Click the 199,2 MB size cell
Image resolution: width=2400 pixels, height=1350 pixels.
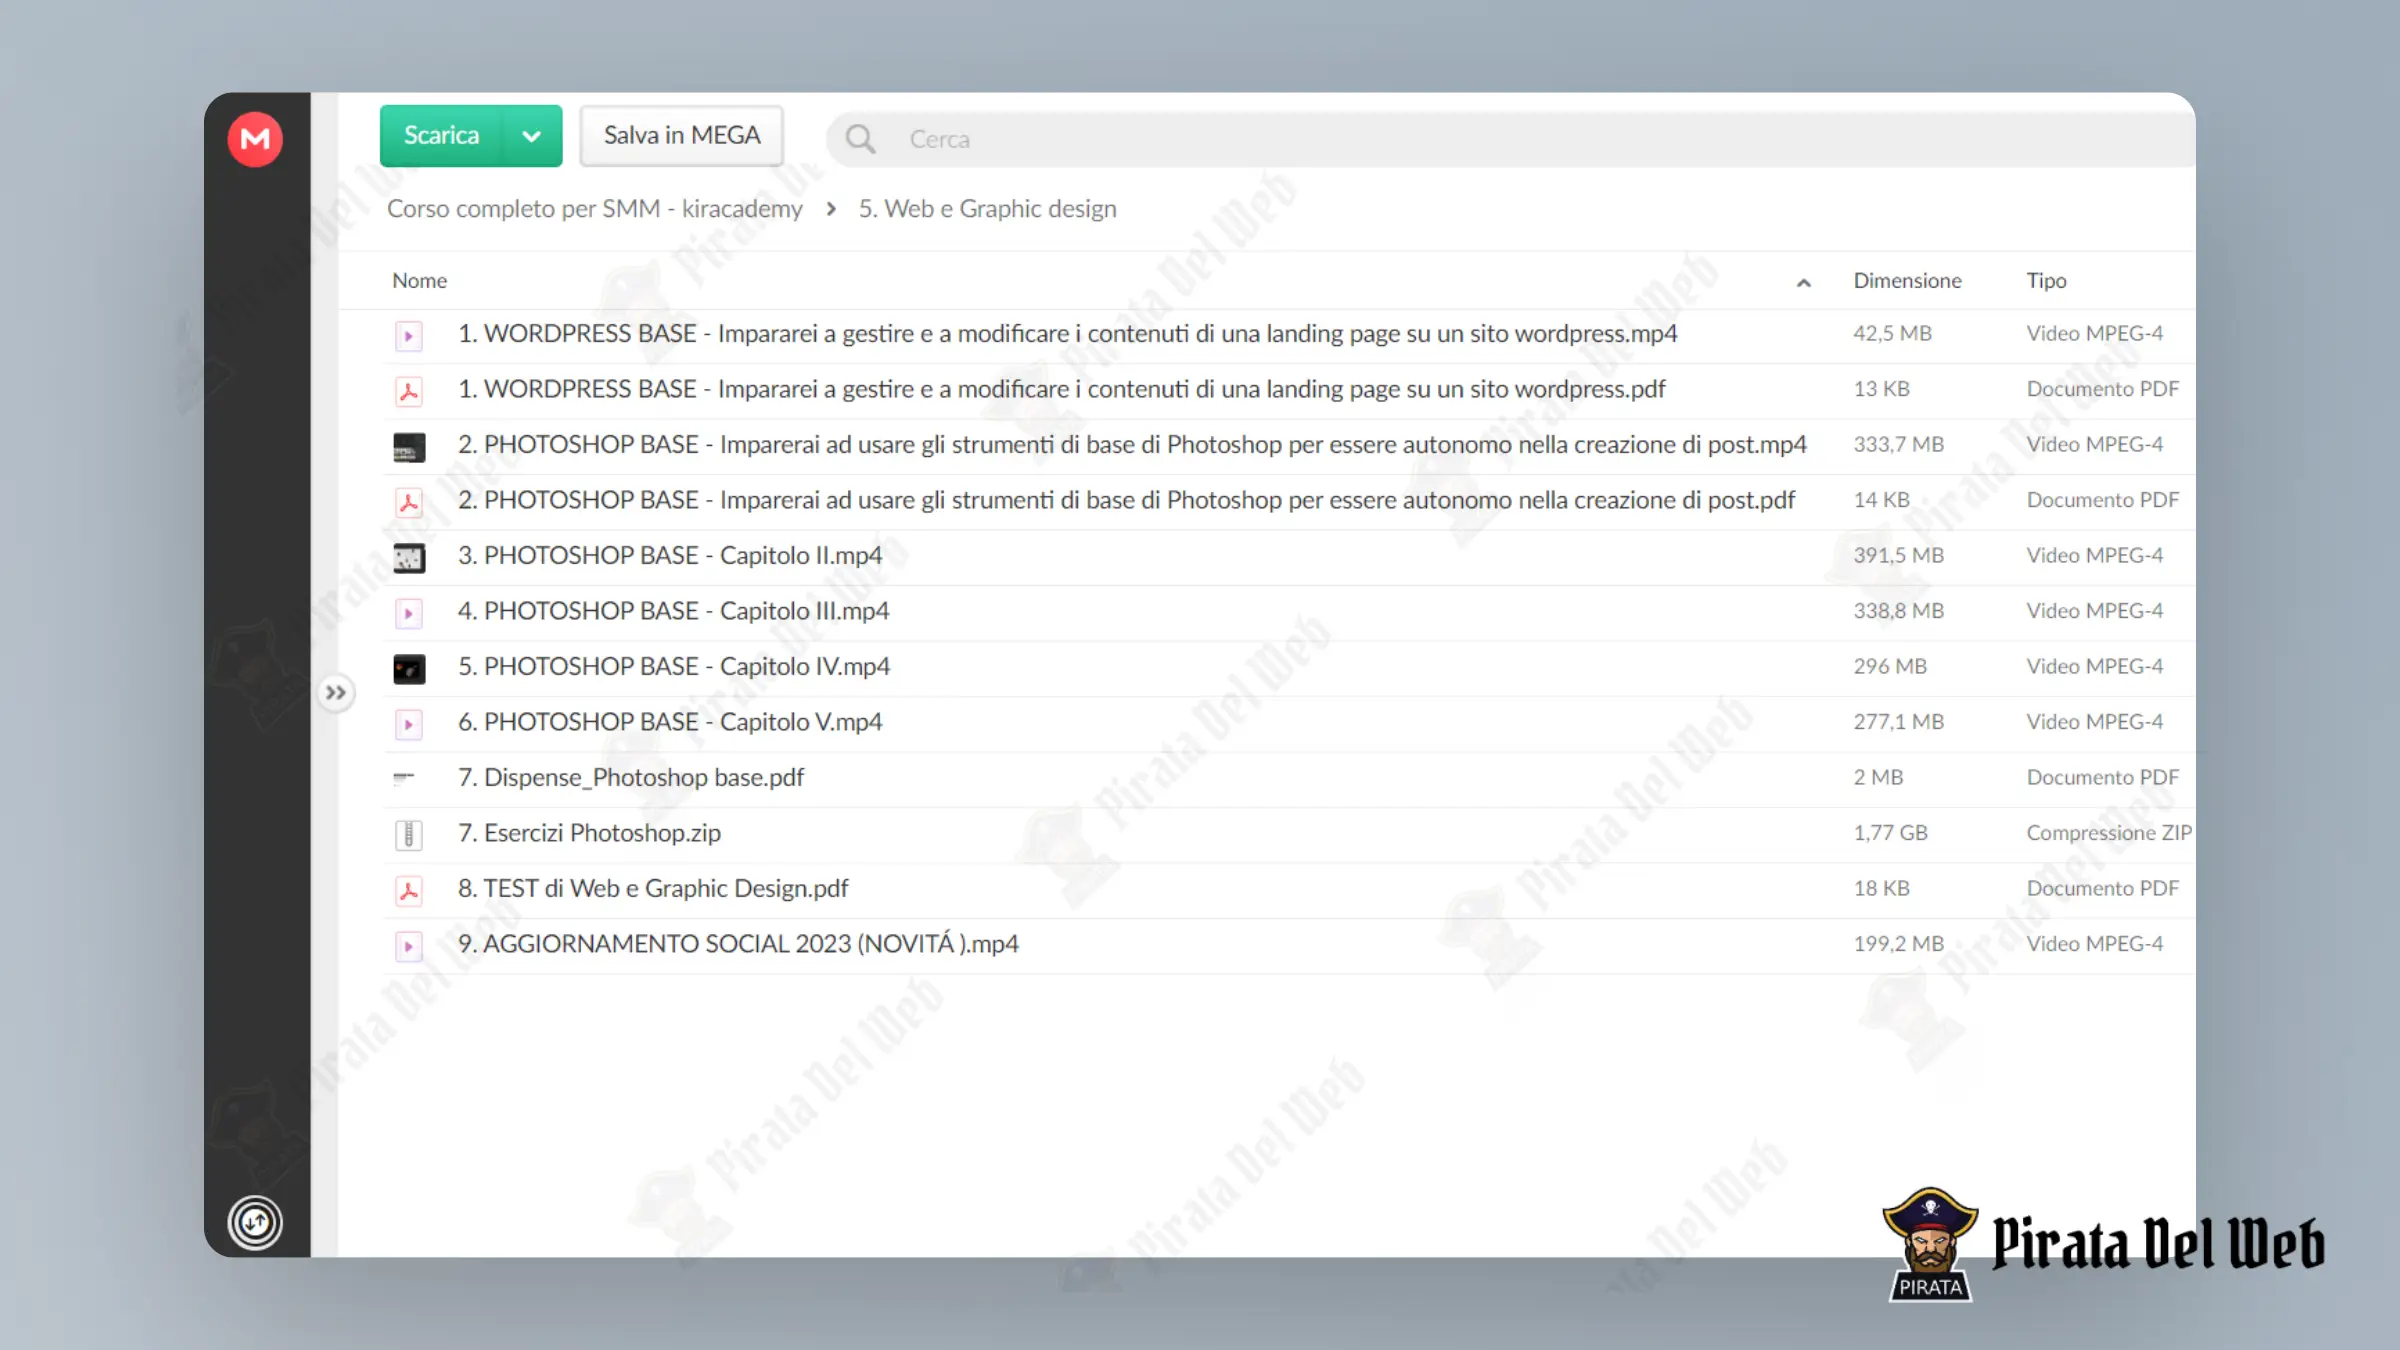click(1898, 943)
